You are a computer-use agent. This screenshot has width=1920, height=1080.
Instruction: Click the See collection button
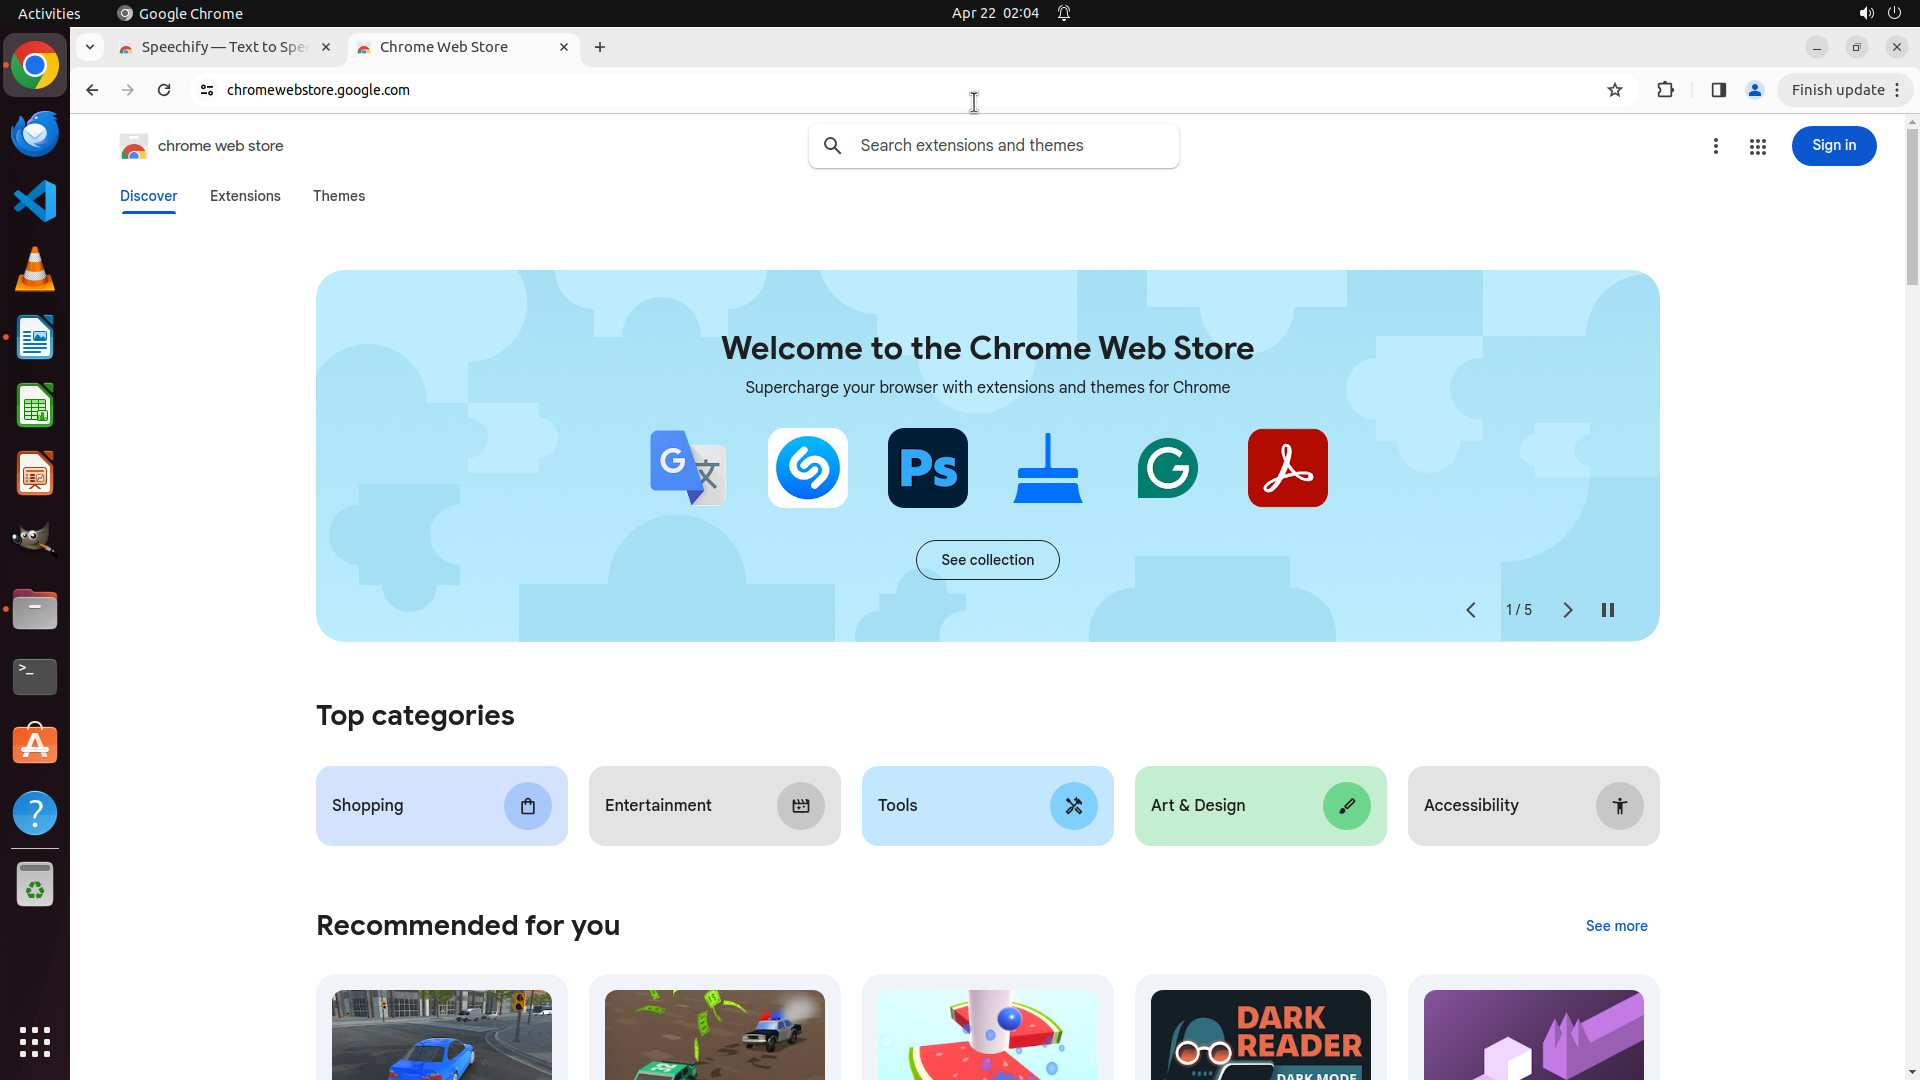pyautogui.click(x=987, y=560)
